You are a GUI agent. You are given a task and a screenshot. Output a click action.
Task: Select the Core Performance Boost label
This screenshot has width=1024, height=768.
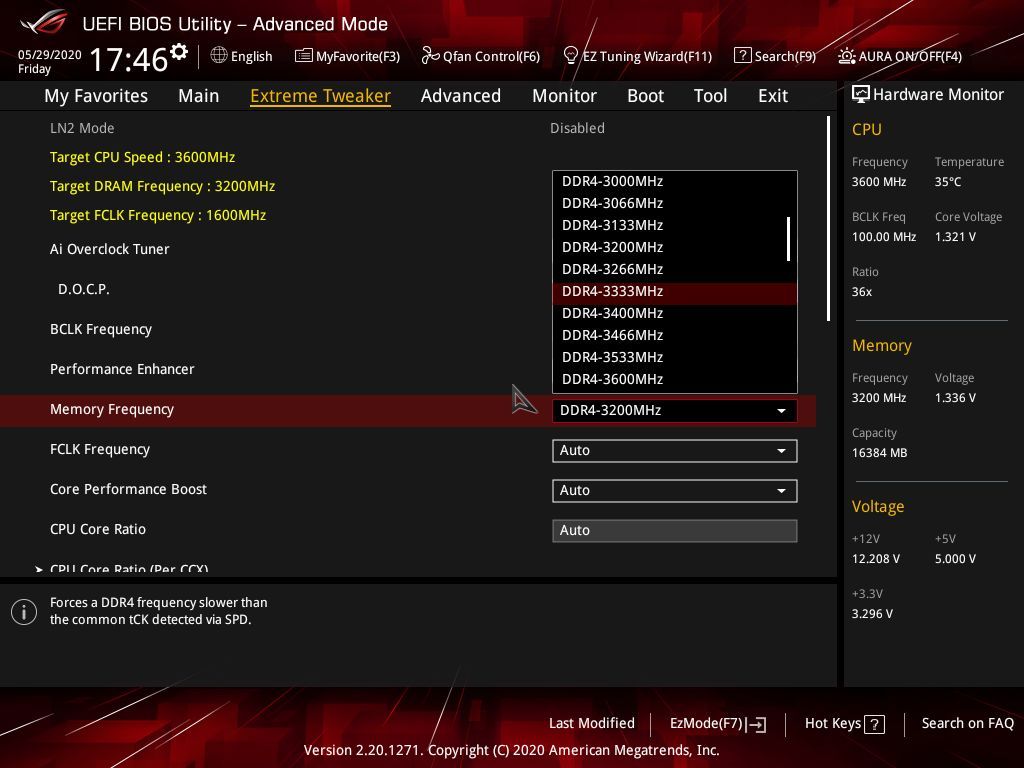click(x=128, y=489)
